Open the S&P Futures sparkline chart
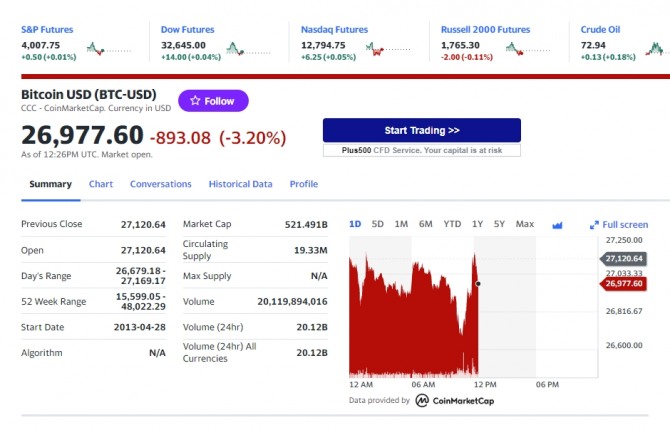This screenshot has width=670, height=430. point(109,49)
